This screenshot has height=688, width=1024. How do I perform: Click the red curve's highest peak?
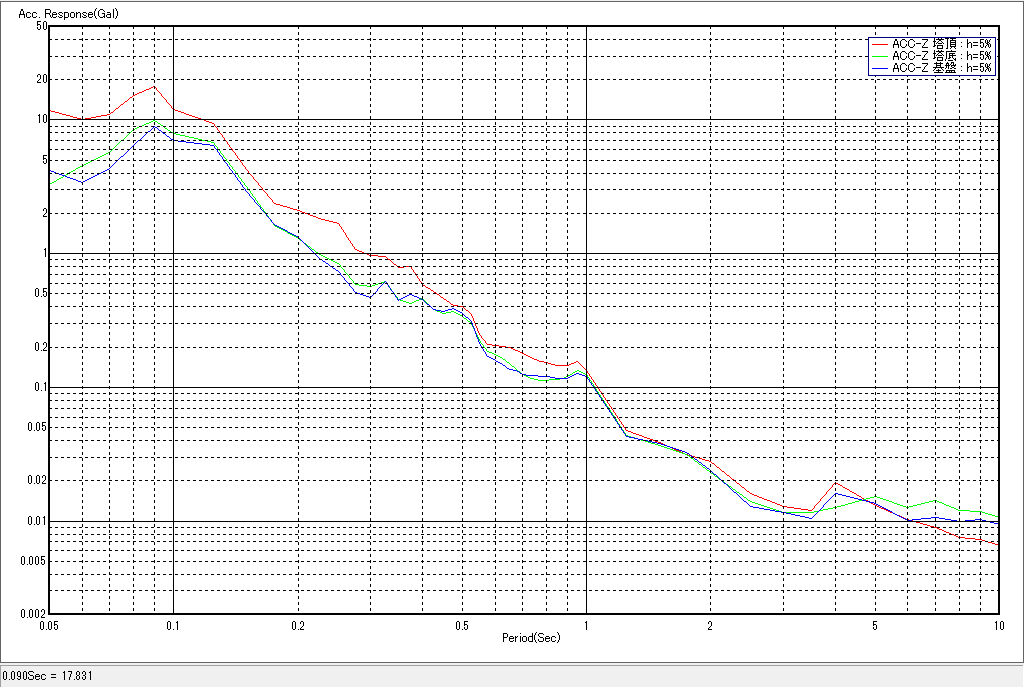tap(154, 86)
